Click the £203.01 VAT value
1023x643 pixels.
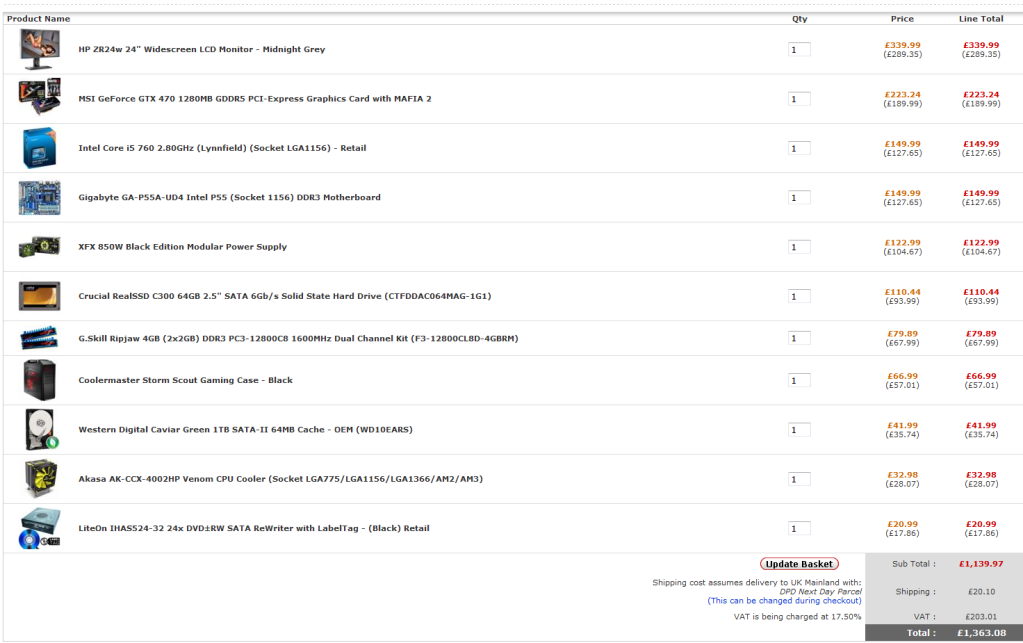(981, 617)
